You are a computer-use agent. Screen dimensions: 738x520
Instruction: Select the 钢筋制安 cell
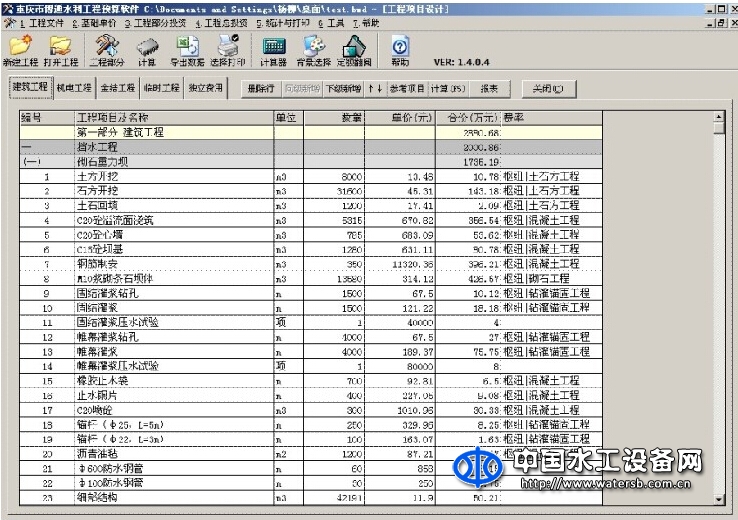[x=174, y=264]
